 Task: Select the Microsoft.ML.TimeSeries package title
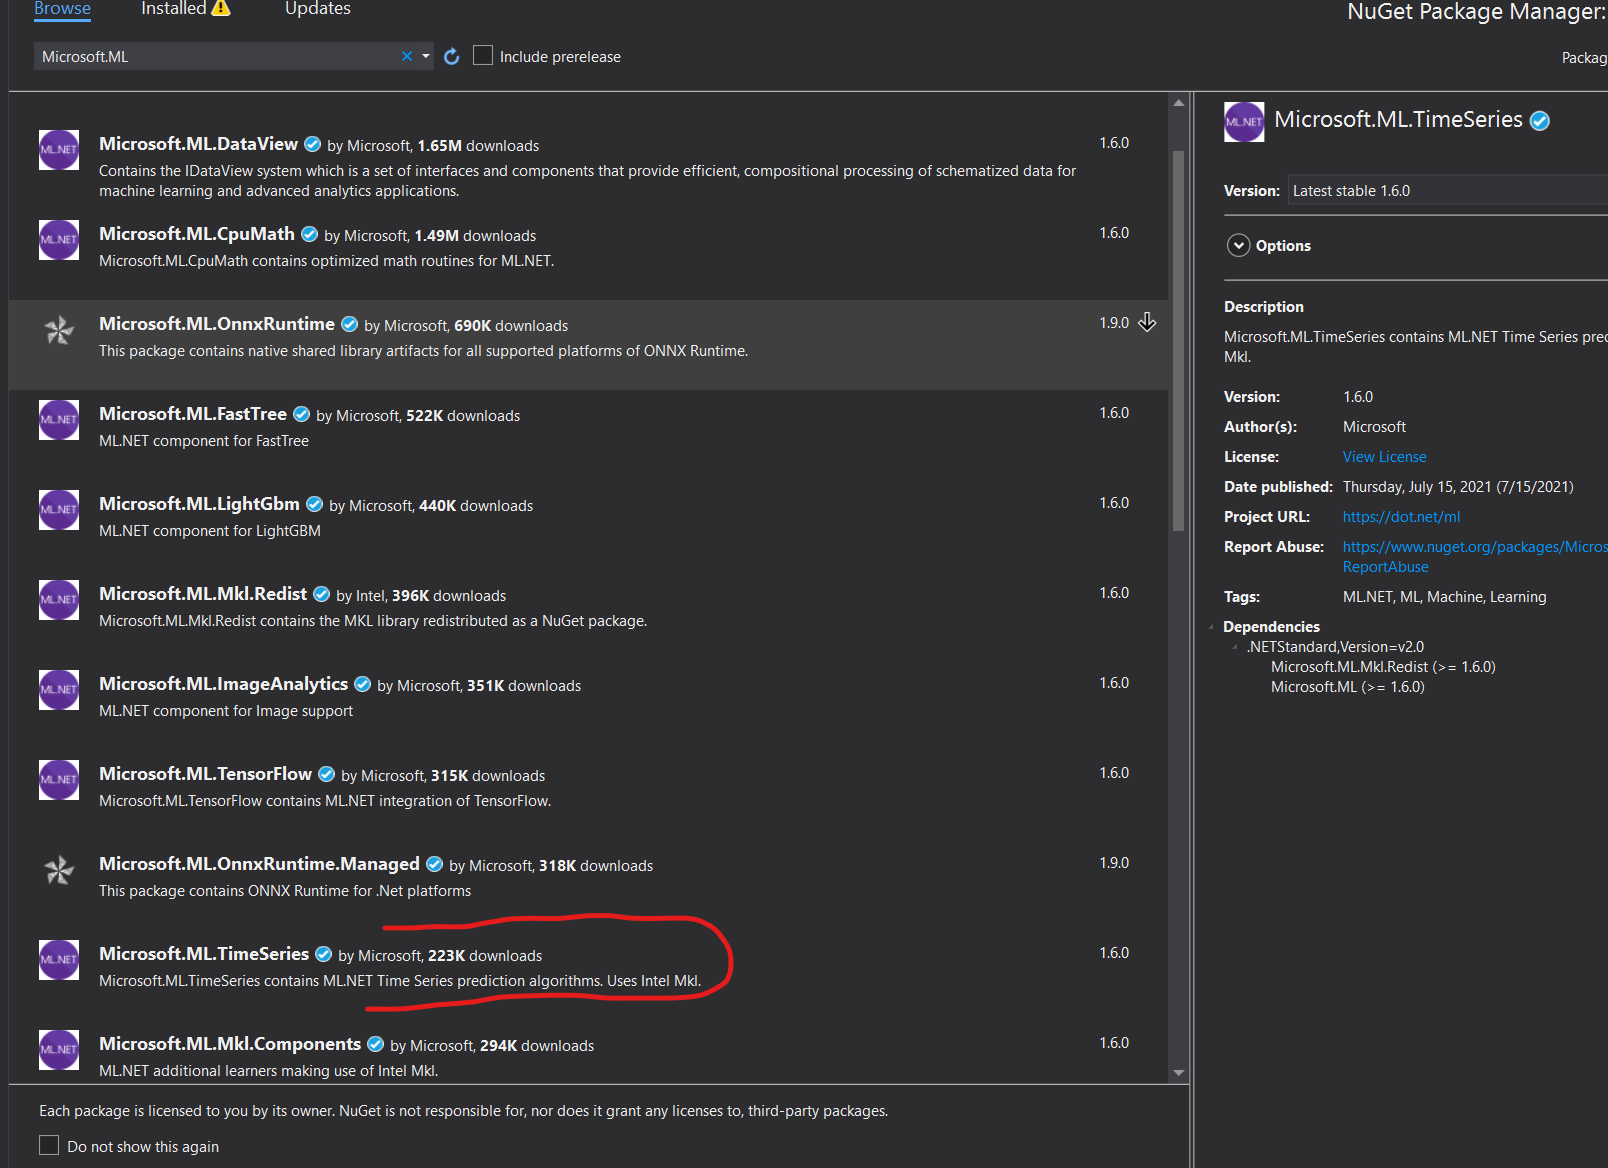204,954
